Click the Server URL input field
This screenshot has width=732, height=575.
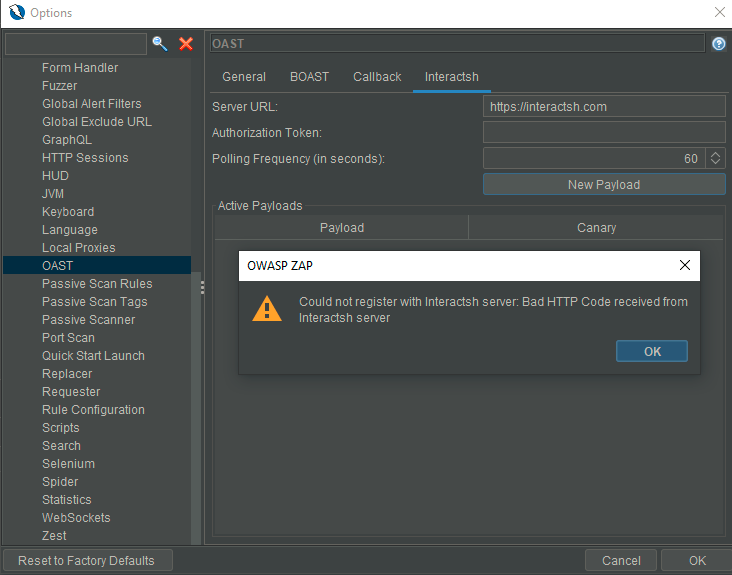604,106
